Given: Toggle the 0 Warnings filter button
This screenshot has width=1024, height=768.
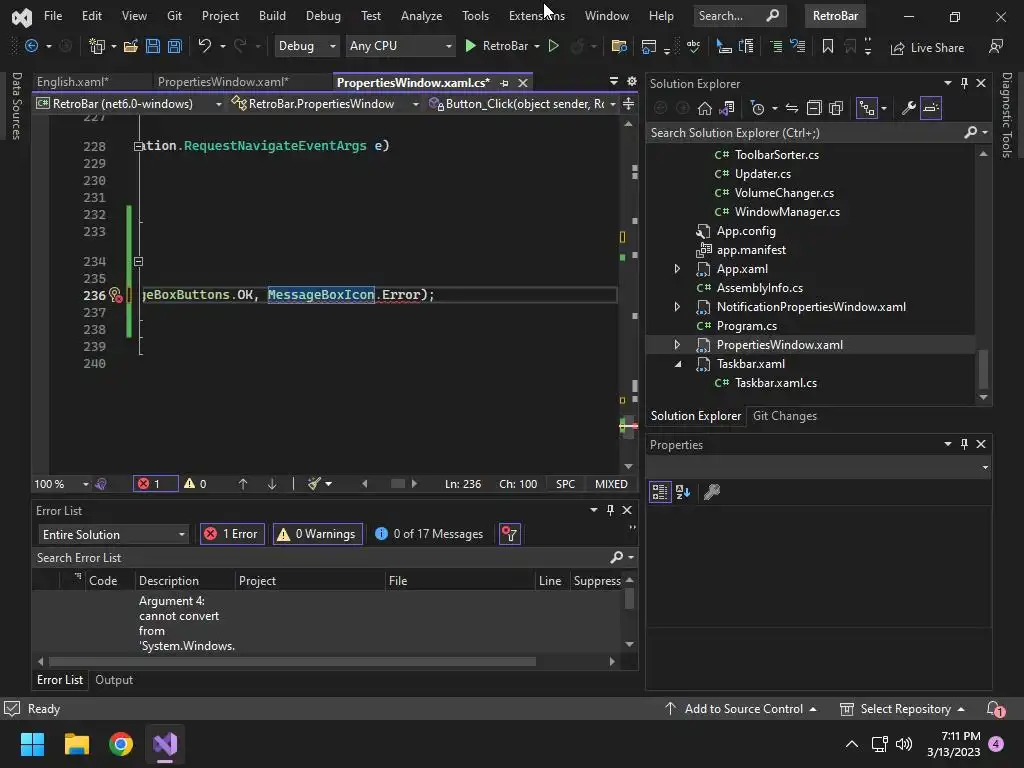Looking at the screenshot, I should tap(317, 534).
